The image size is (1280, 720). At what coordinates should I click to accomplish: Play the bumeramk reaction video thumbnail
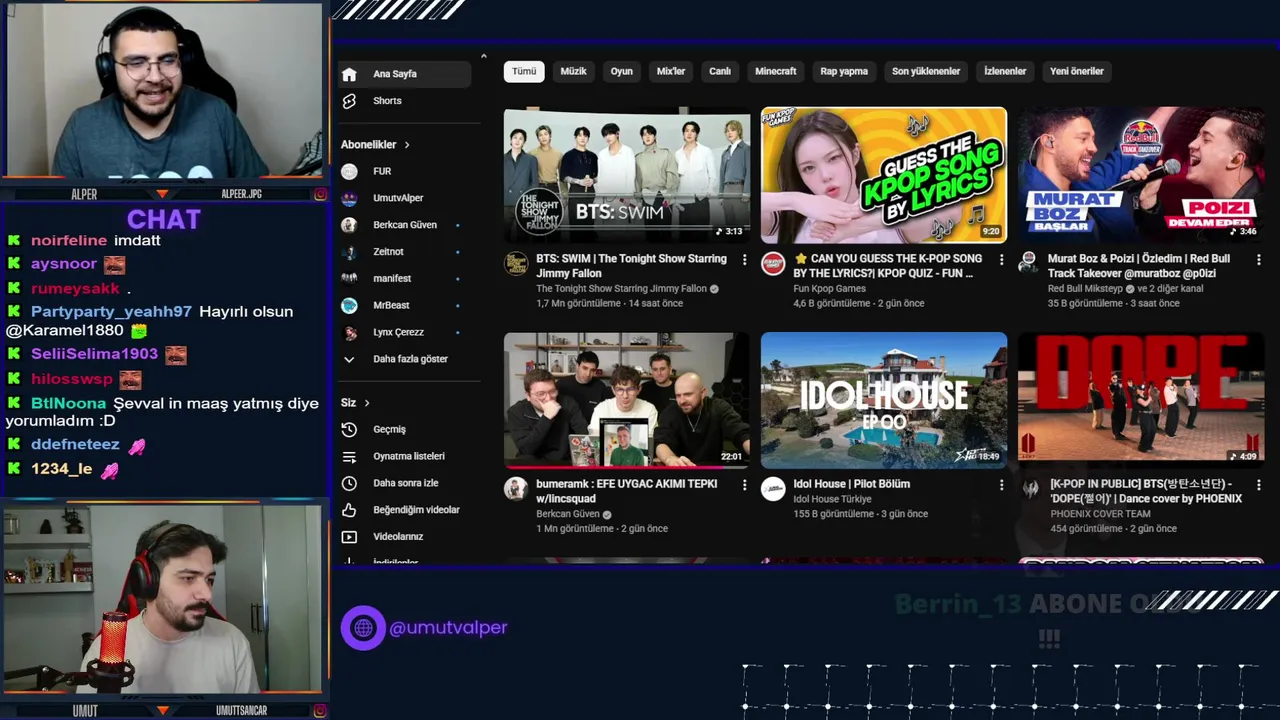pyautogui.click(x=627, y=400)
